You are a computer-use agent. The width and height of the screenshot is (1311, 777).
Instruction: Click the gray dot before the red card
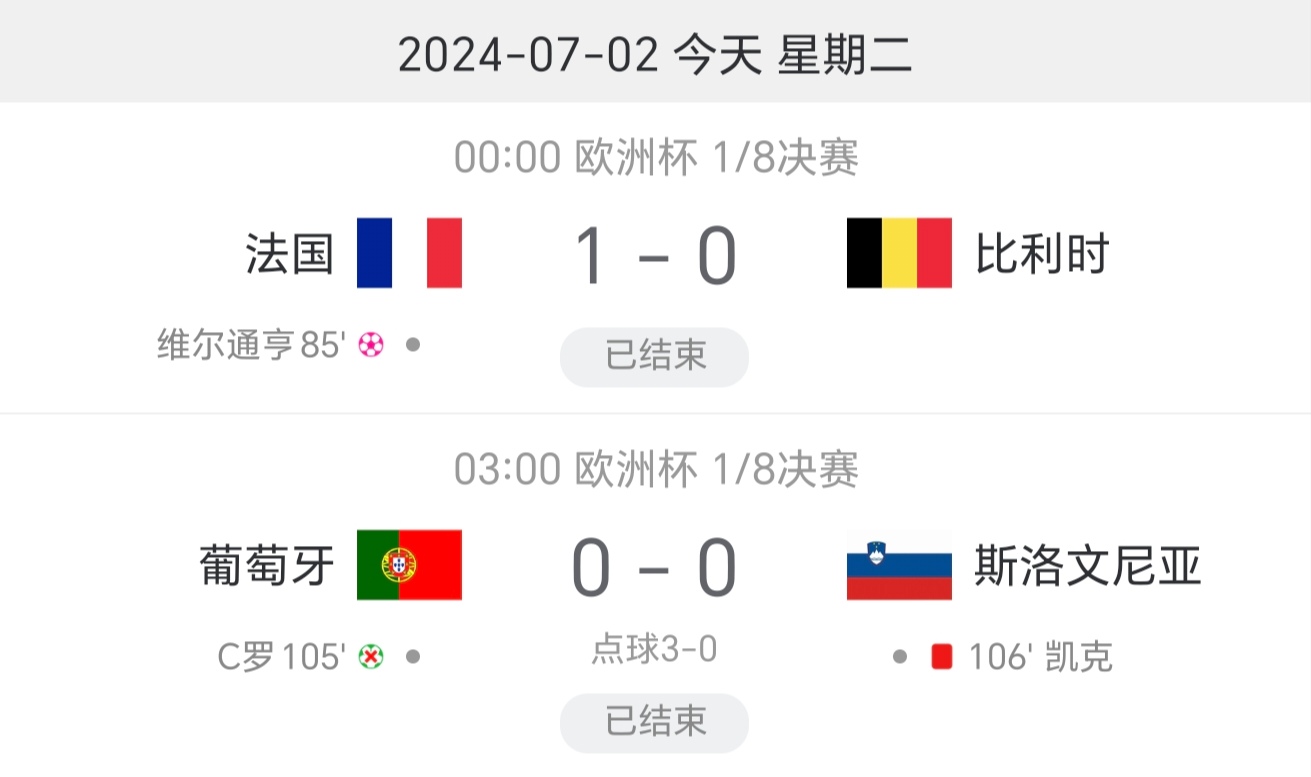900,657
